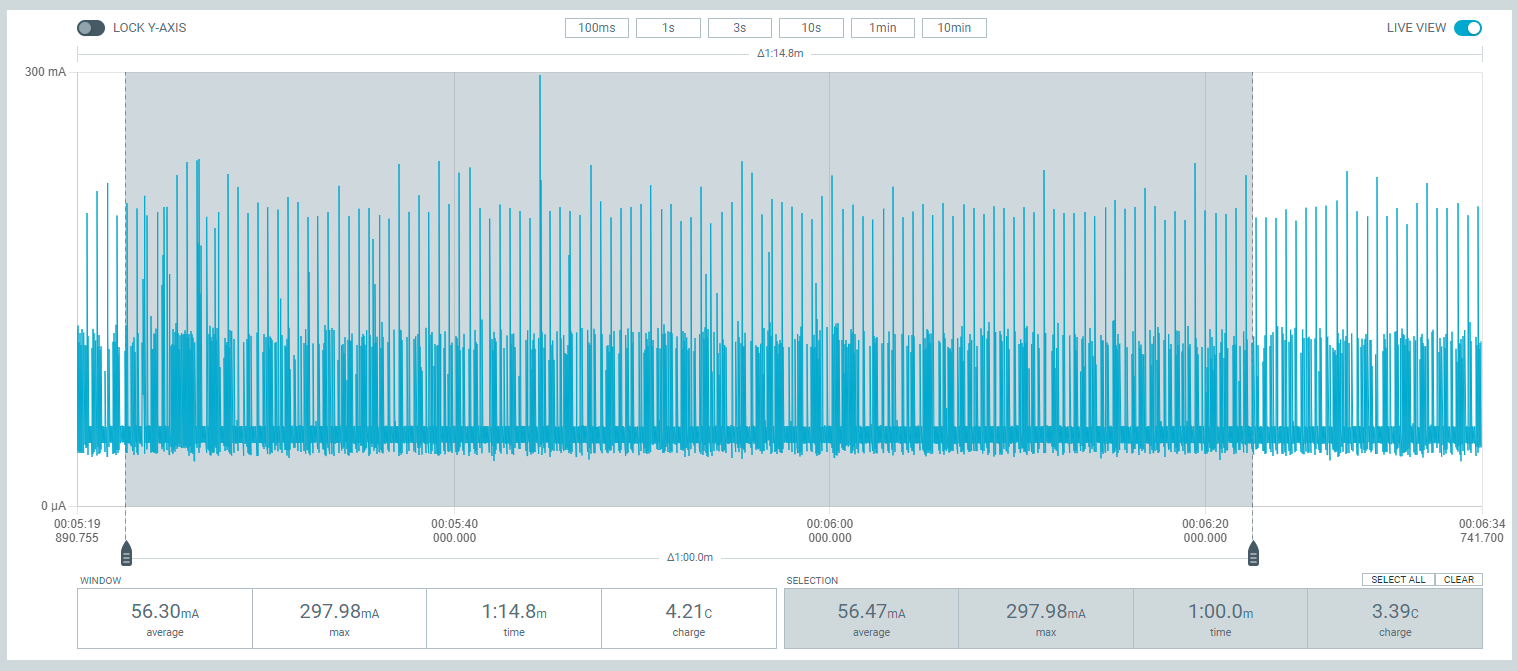This screenshot has width=1518, height=671.
Task: Click the Δ1:14.8m window span label
Action: (780, 54)
